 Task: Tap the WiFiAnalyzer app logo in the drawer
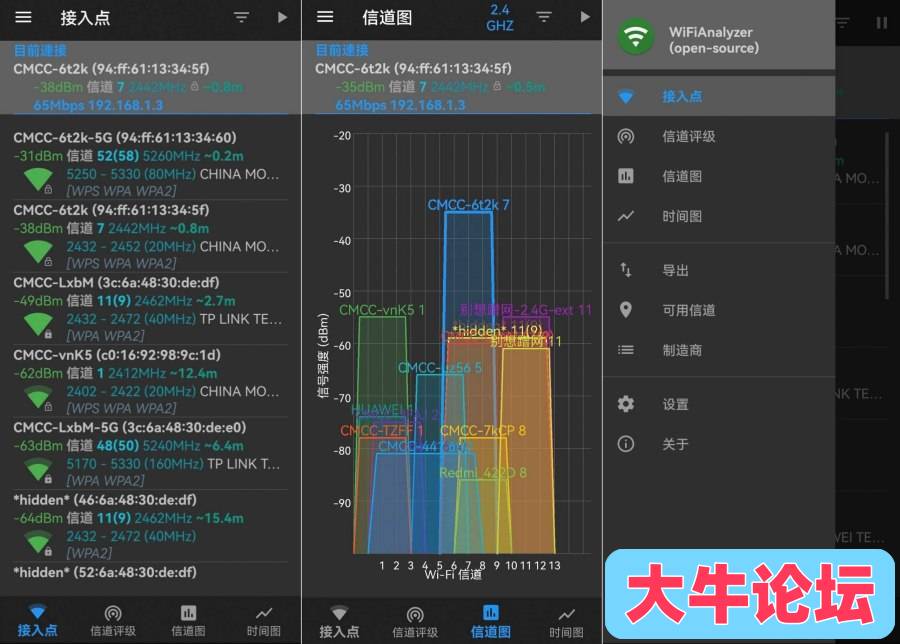[635, 37]
